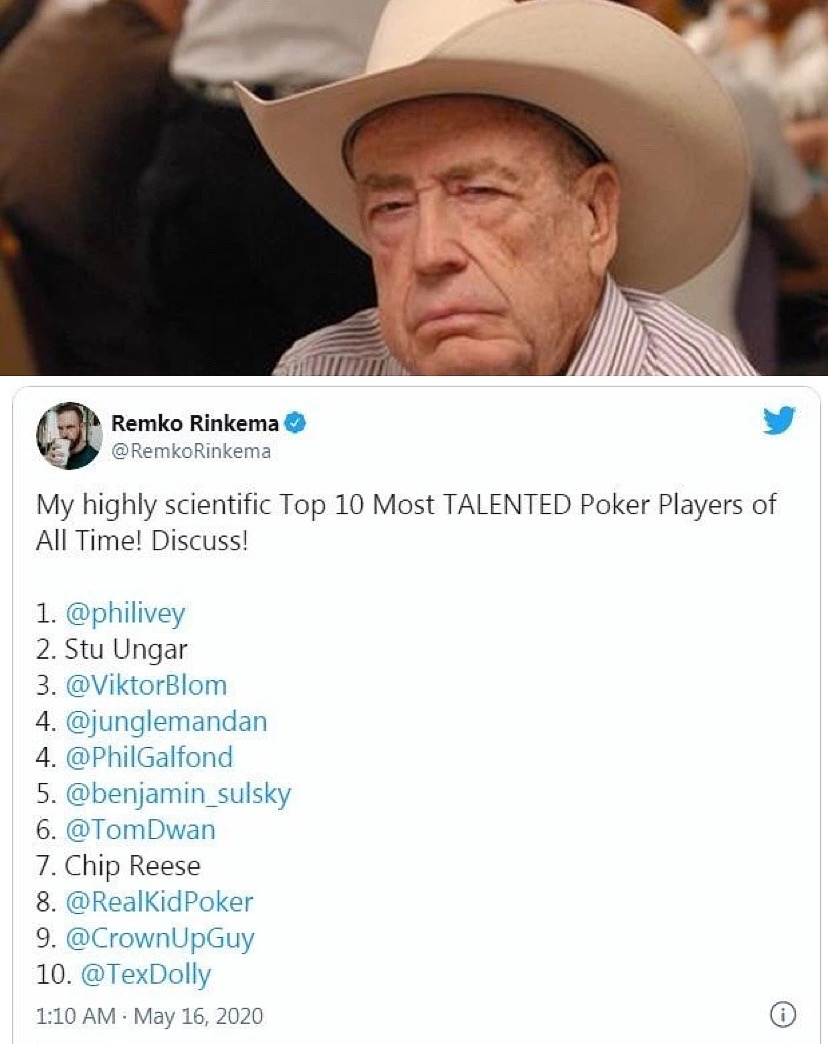Screen dimensions: 828x1044
Task: Click the Twitter bird logo icon
Action: 779,420
